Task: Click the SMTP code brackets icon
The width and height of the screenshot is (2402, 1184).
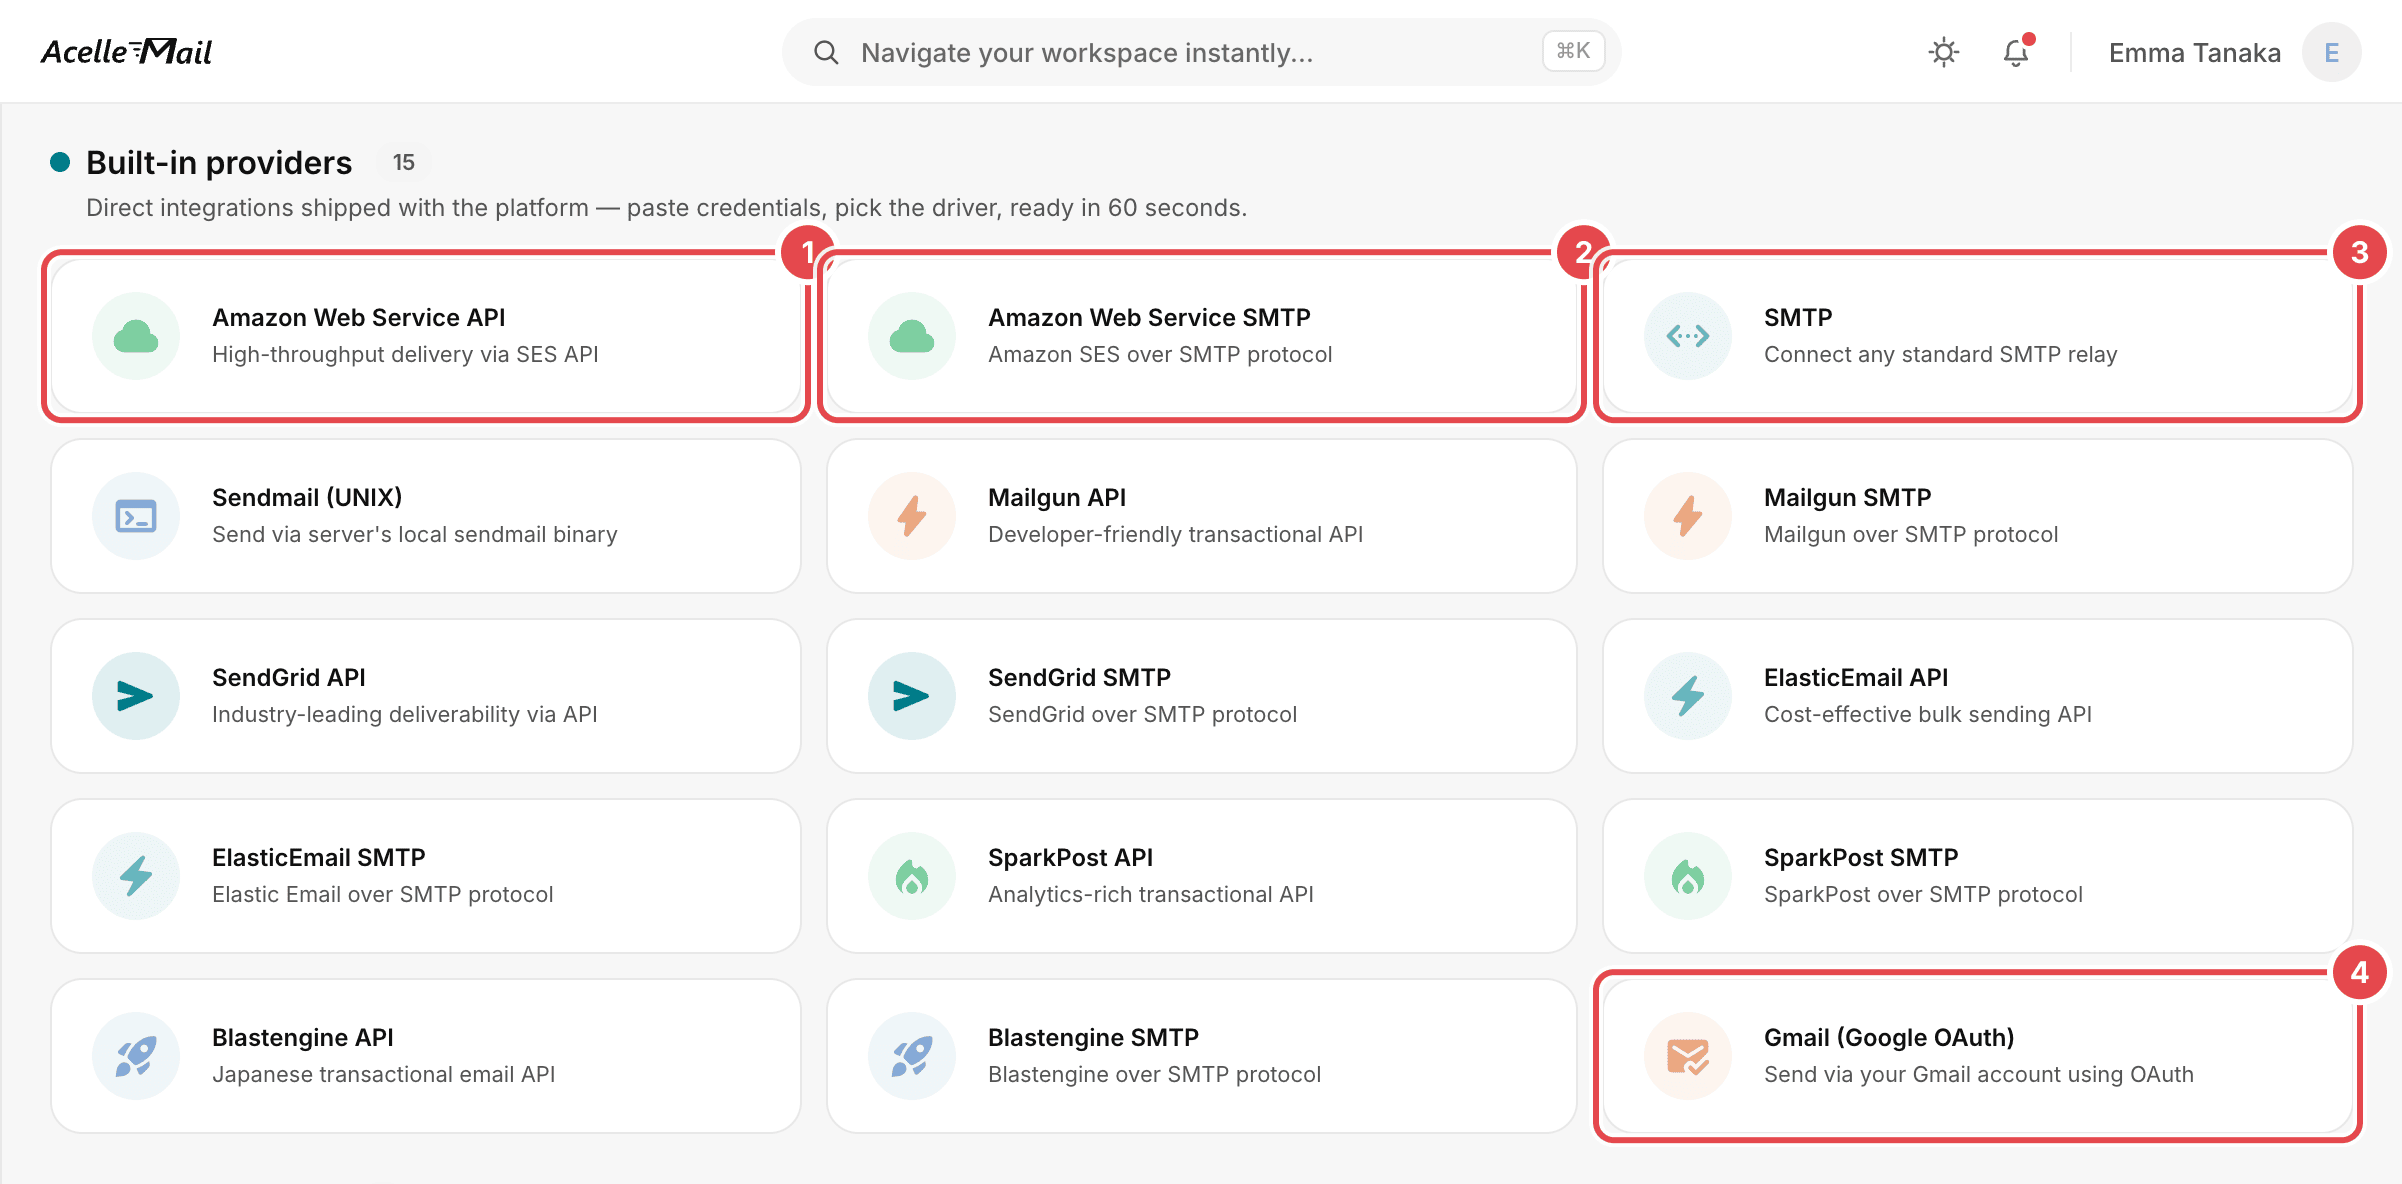Action: (1688, 336)
